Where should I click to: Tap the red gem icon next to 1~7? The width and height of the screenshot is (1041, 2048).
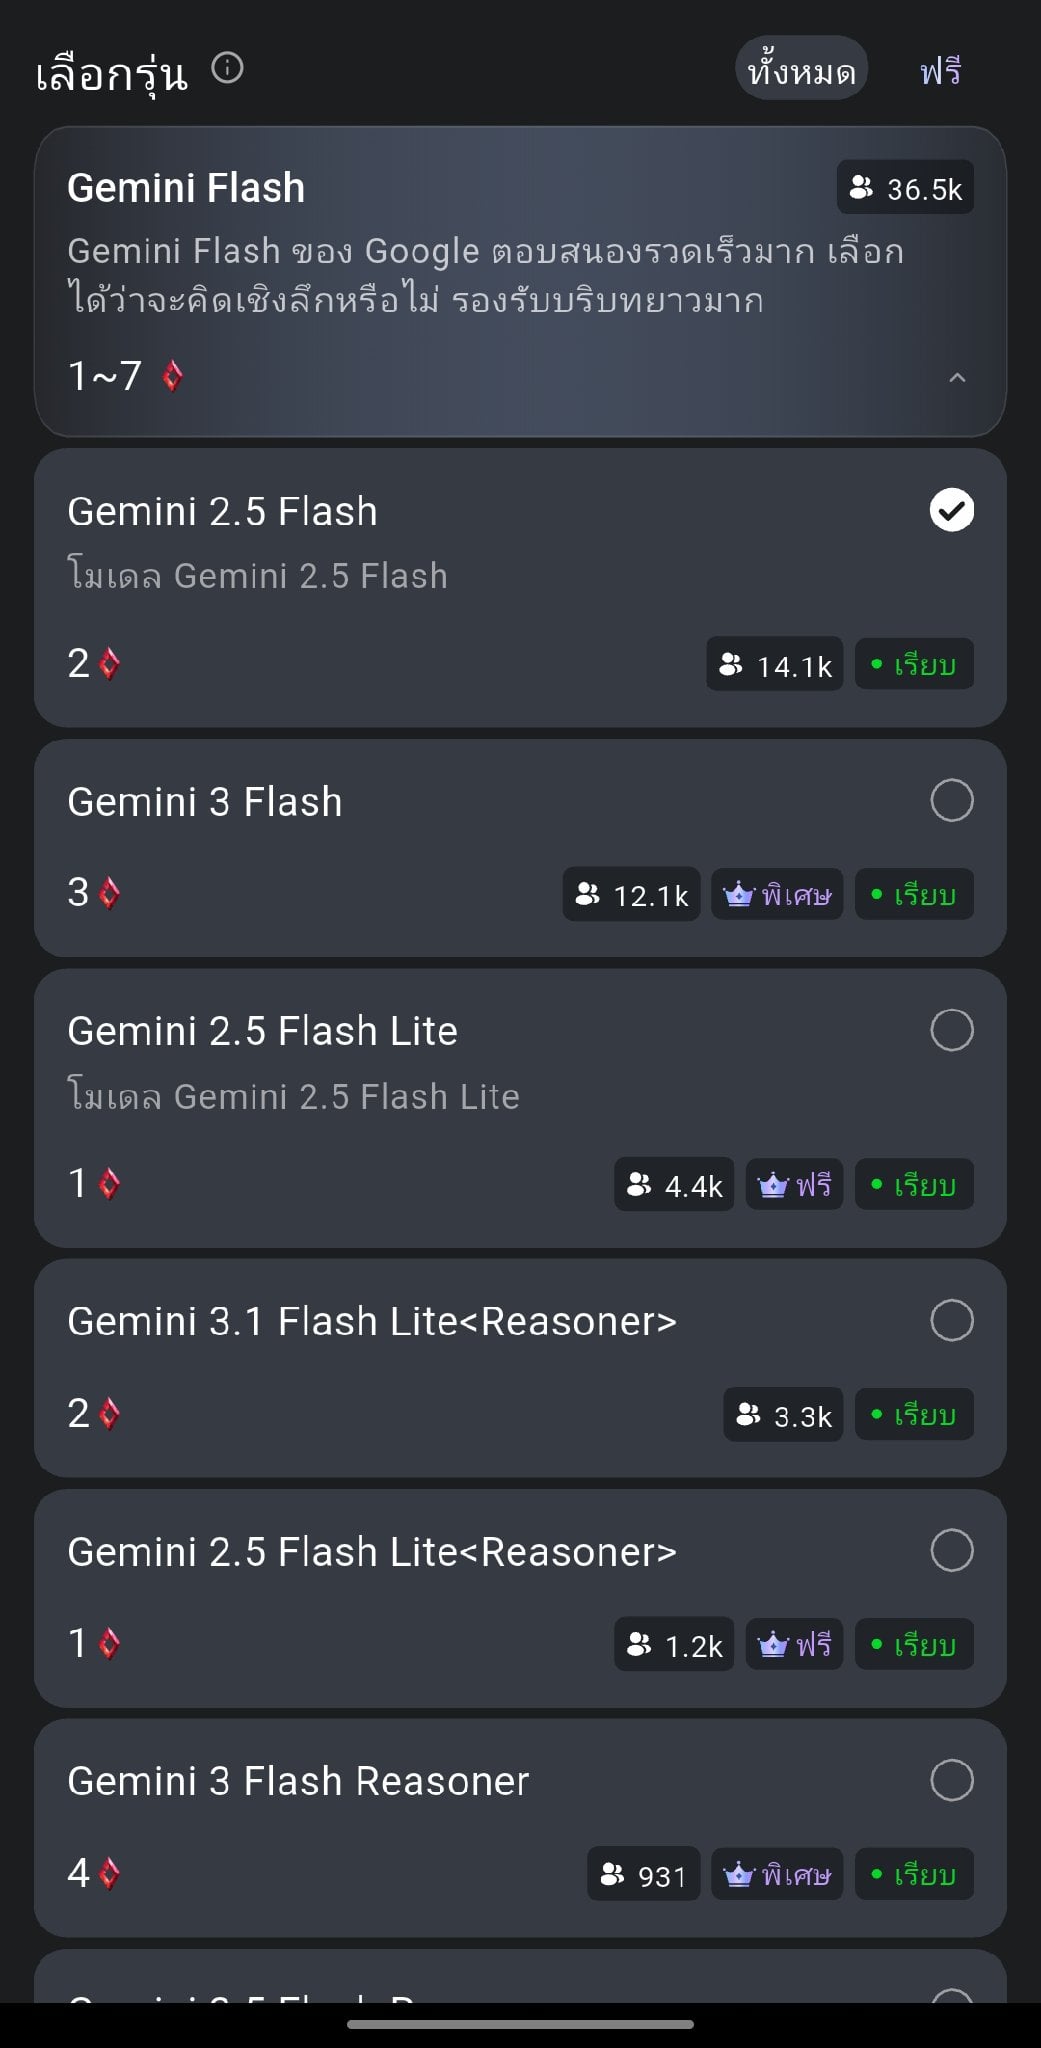tap(172, 377)
